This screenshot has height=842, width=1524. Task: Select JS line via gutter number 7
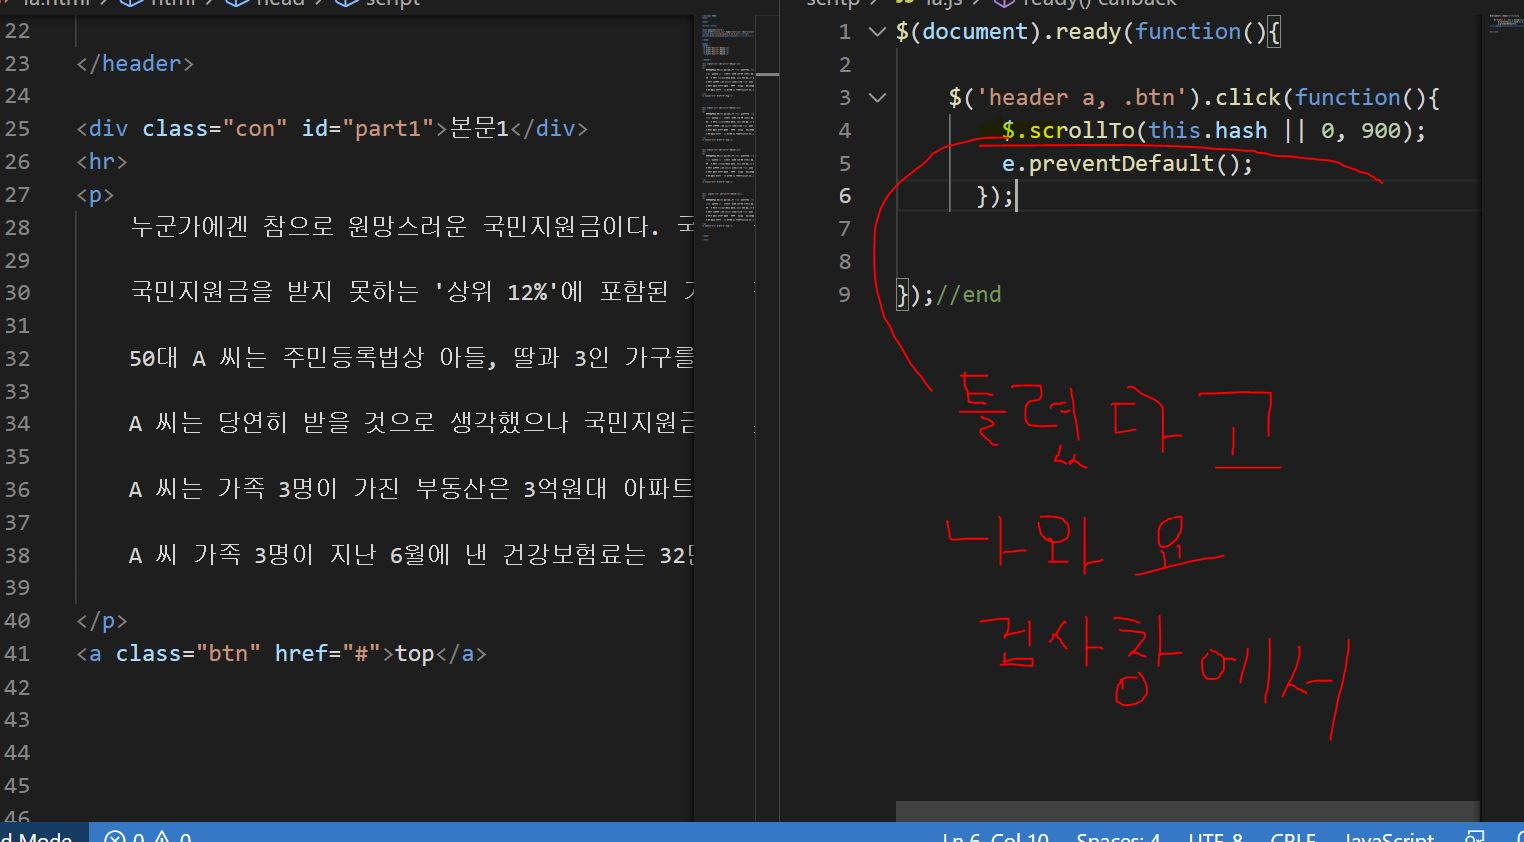point(845,229)
